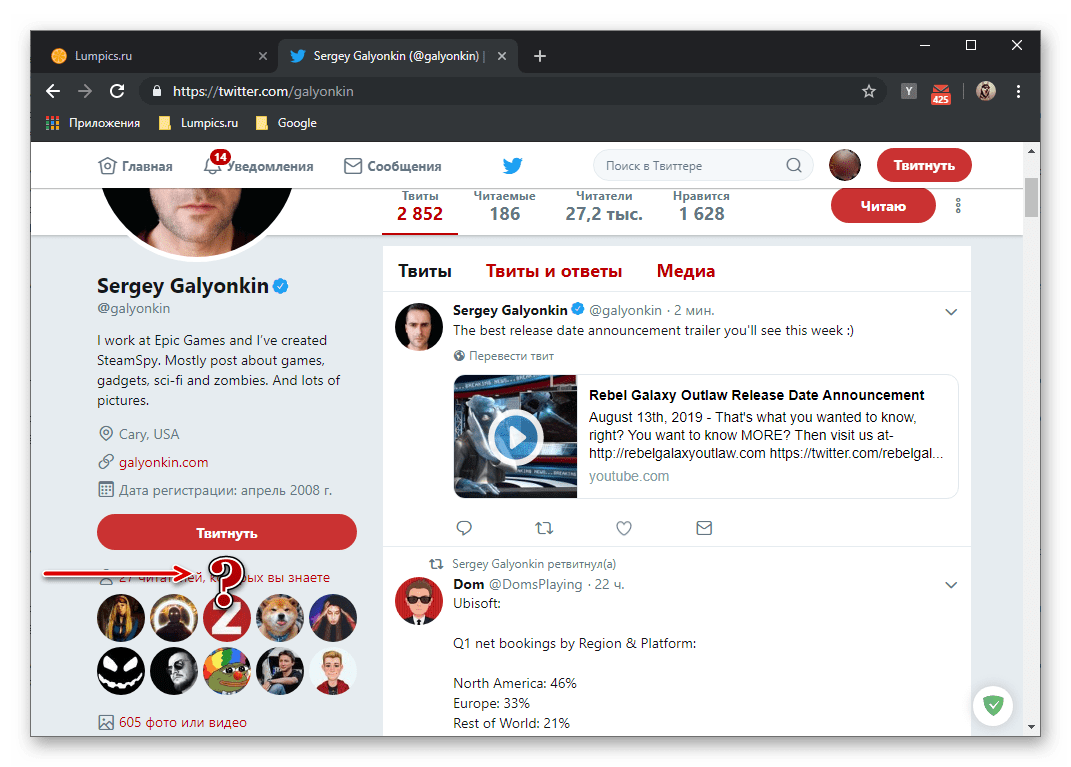The height and width of the screenshot is (767, 1071).
Task: Click the Твитнуть button in the left sidebar
Action: [x=227, y=533]
